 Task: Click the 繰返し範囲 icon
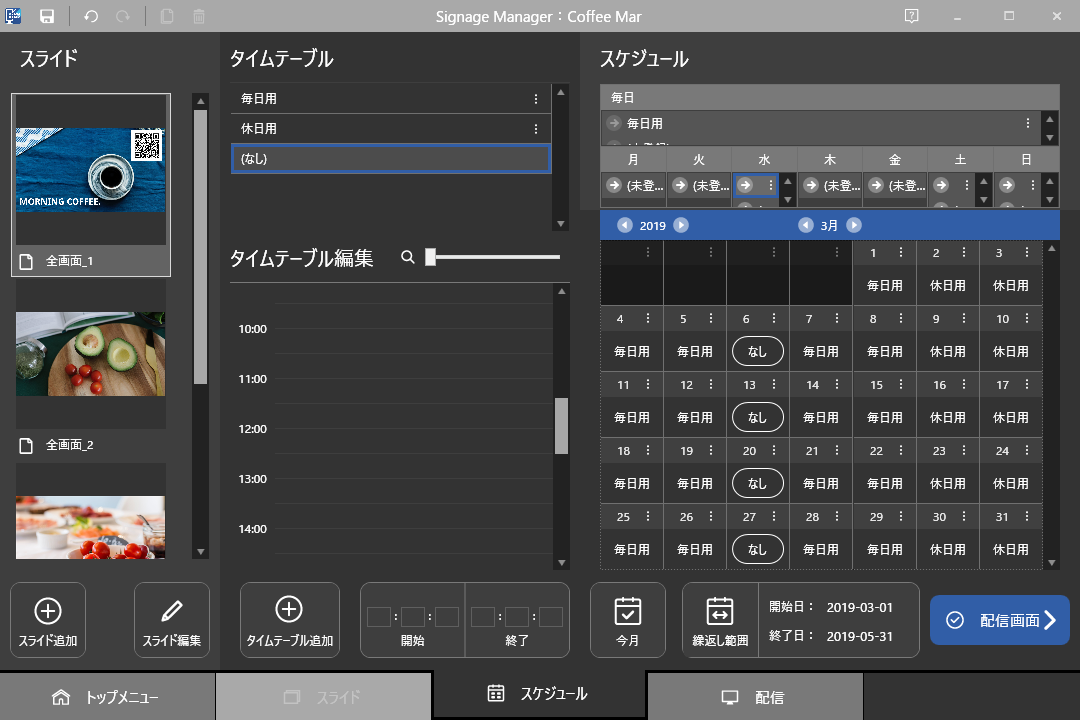[x=720, y=610]
